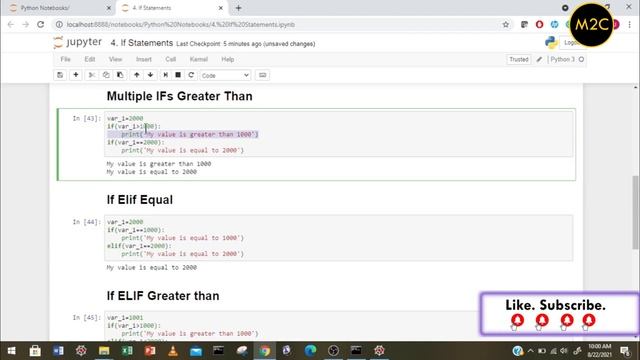Open the View menu

click(x=116, y=59)
